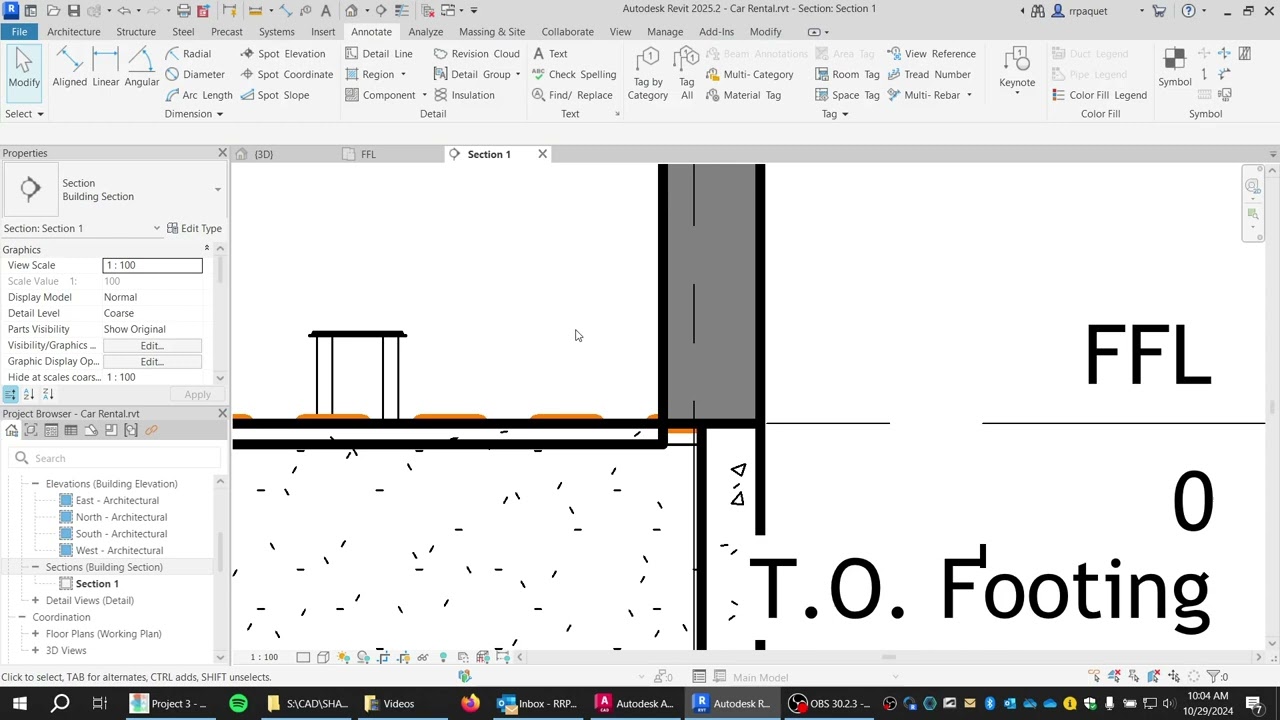Insert a Revision Cloud

coord(477,54)
